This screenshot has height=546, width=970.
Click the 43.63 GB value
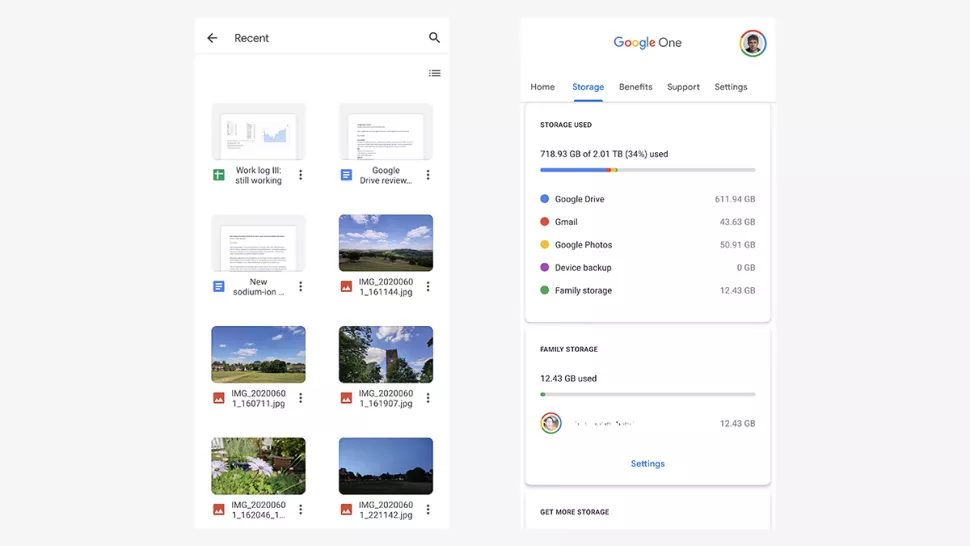pos(737,222)
